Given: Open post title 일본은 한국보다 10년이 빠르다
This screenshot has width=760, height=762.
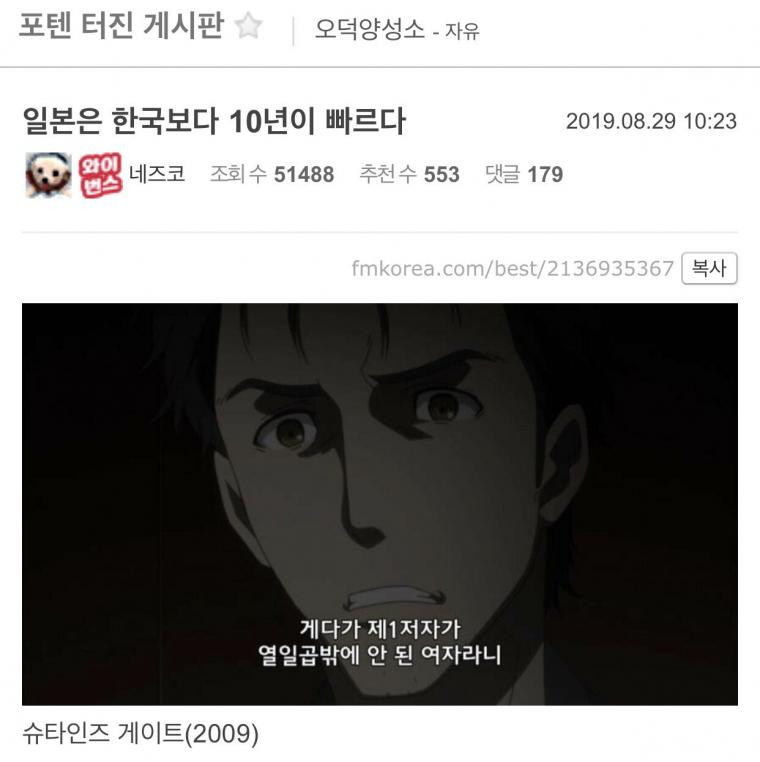Looking at the screenshot, I should [214, 121].
